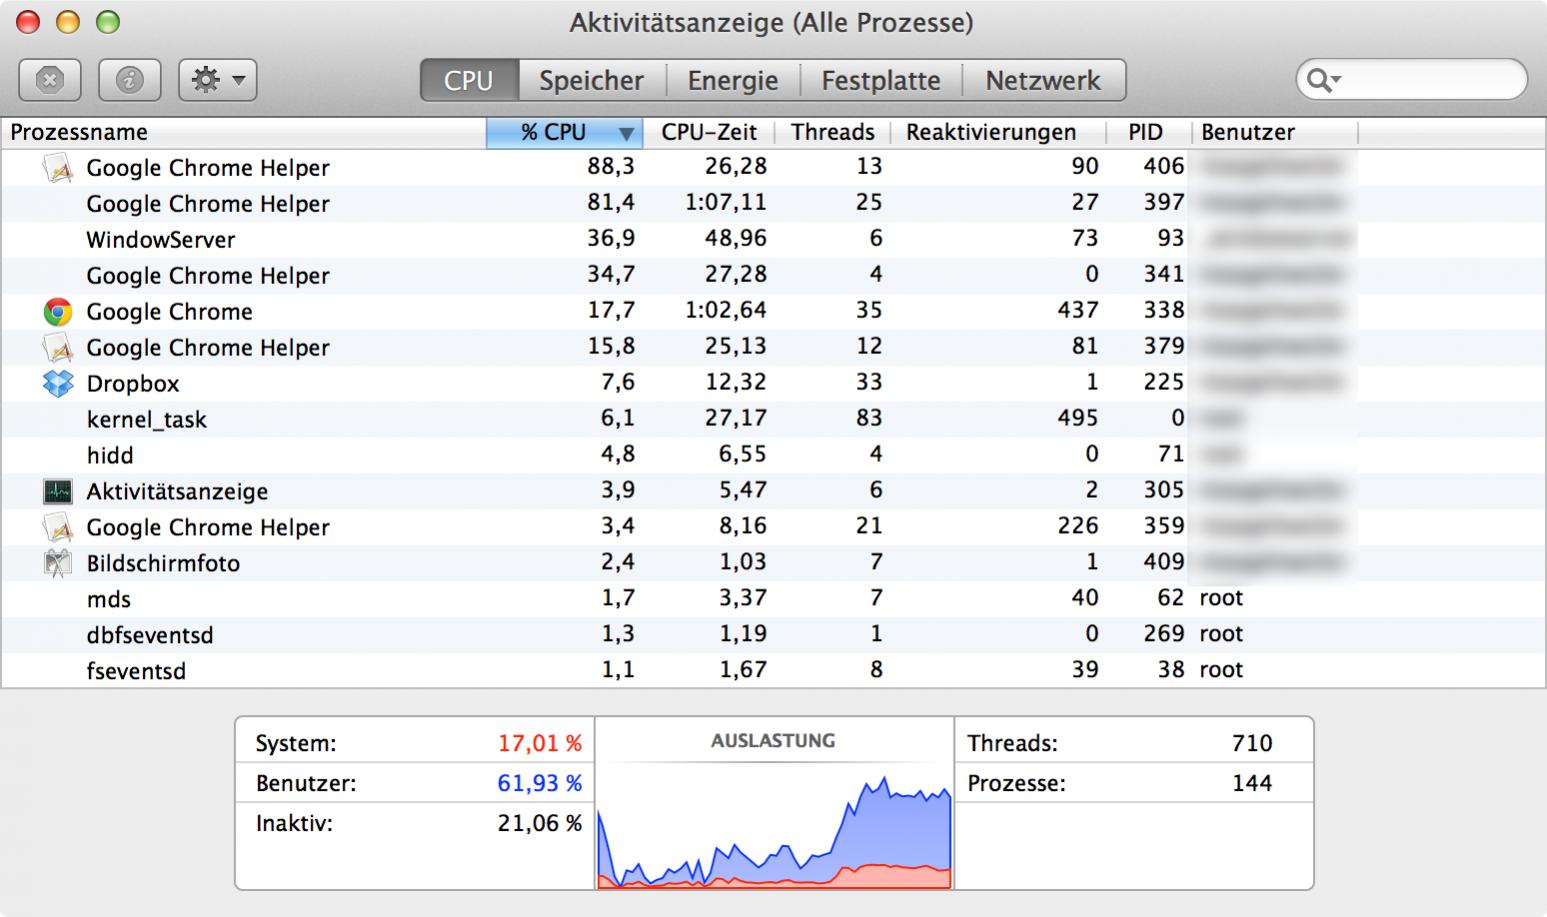Click the search field

click(1412, 80)
